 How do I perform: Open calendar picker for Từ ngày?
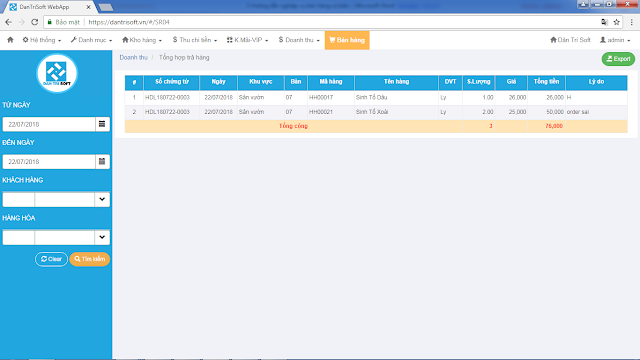(x=102, y=124)
